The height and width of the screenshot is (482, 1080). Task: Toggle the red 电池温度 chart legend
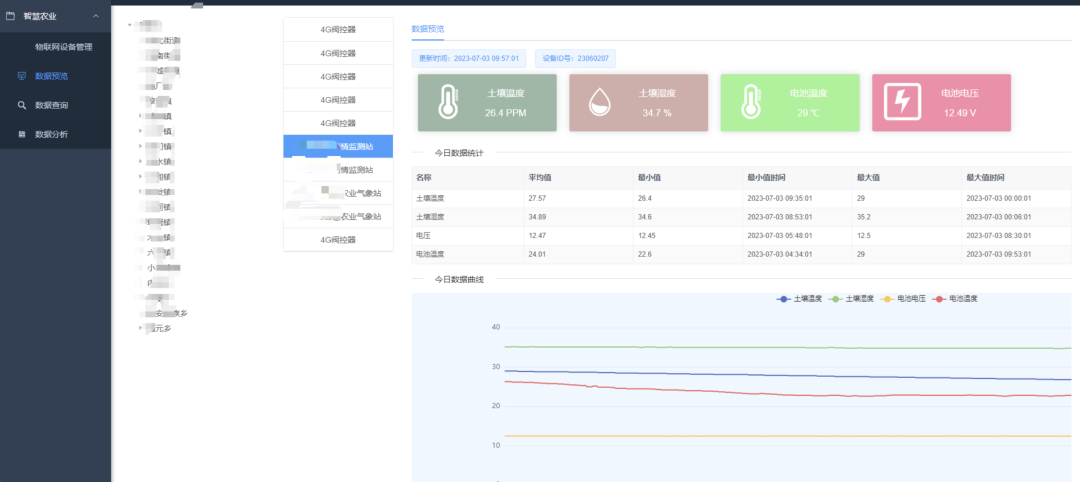955,299
